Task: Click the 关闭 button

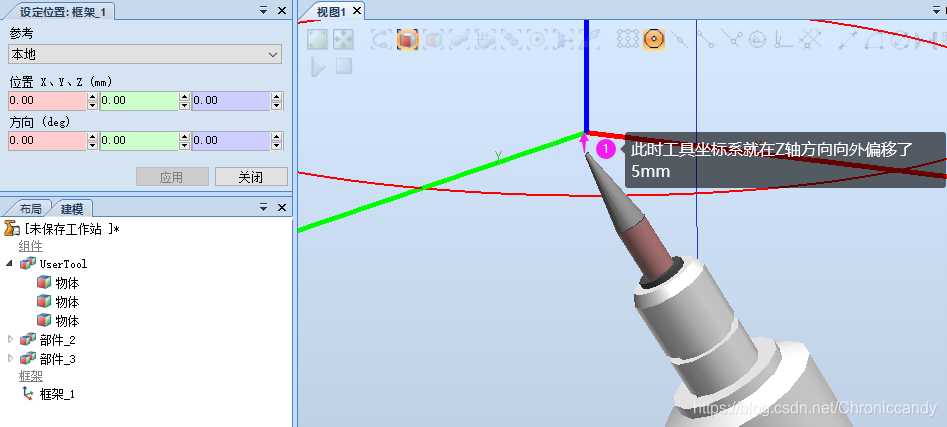Action: pos(251,177)
